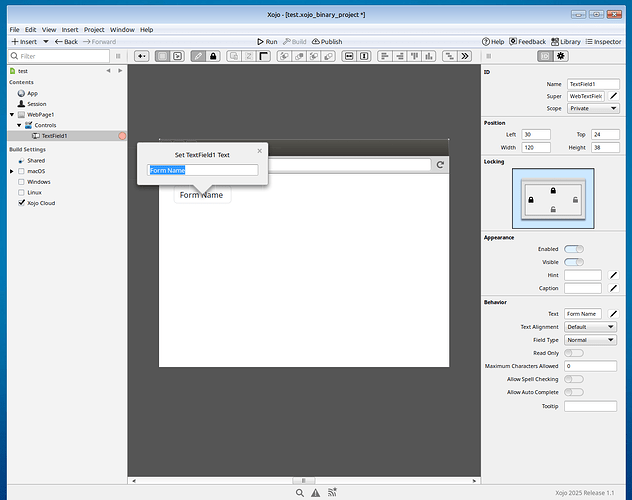The height and width of the screenshot is (500, 632).
Task: Toggle the right lock in Locking diagram
Action: (575, 199)
